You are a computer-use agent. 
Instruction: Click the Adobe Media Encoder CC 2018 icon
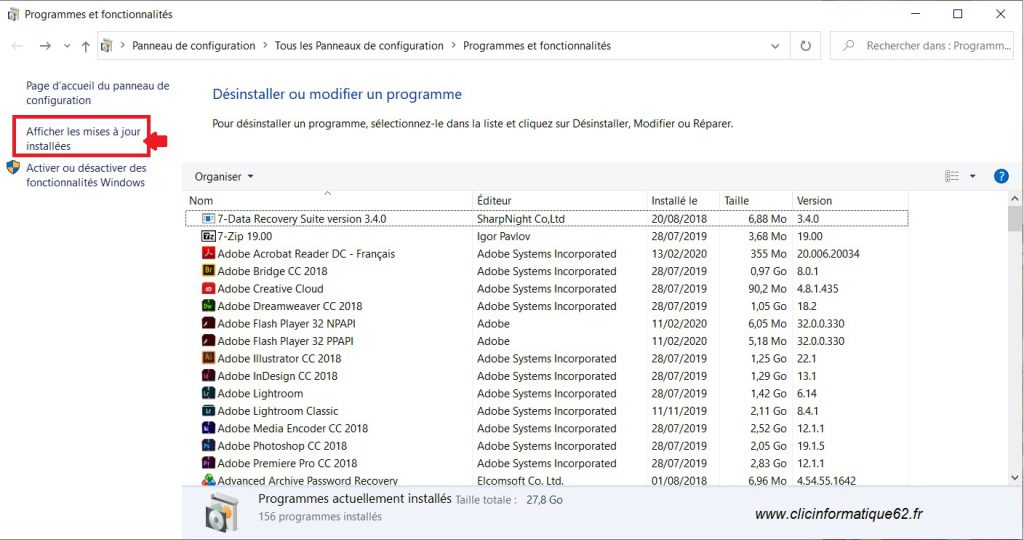[x=208, y=428]
